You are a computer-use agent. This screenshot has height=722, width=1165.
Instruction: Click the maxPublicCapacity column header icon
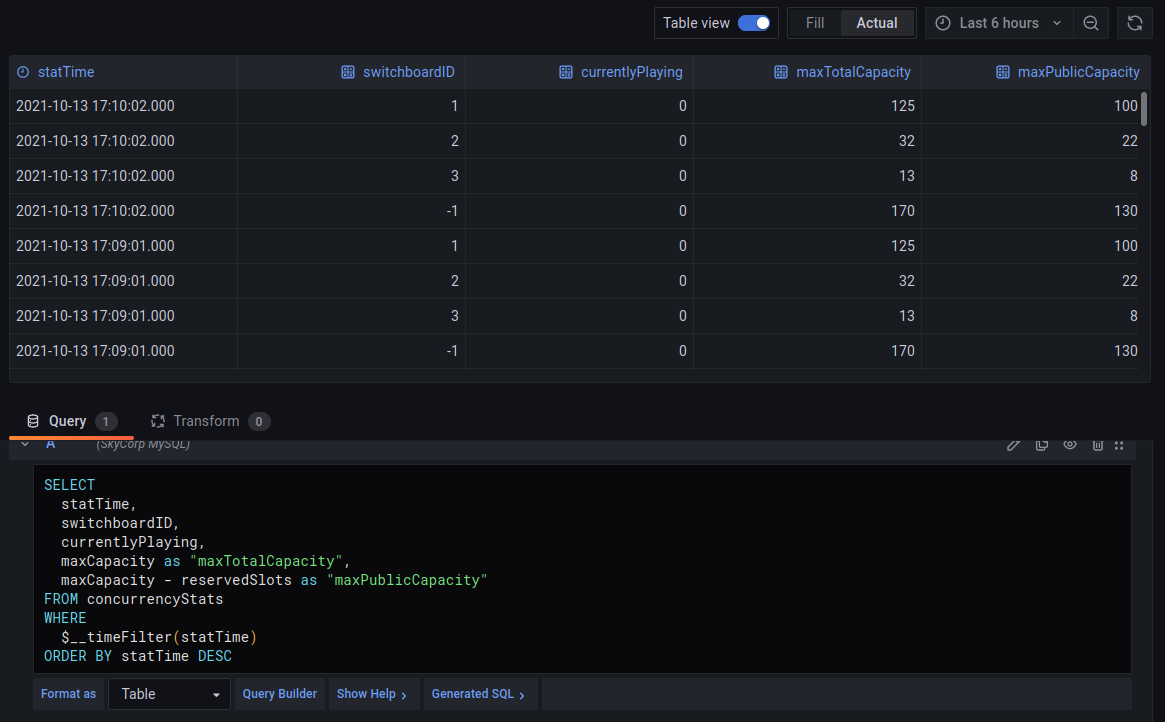1003,72
